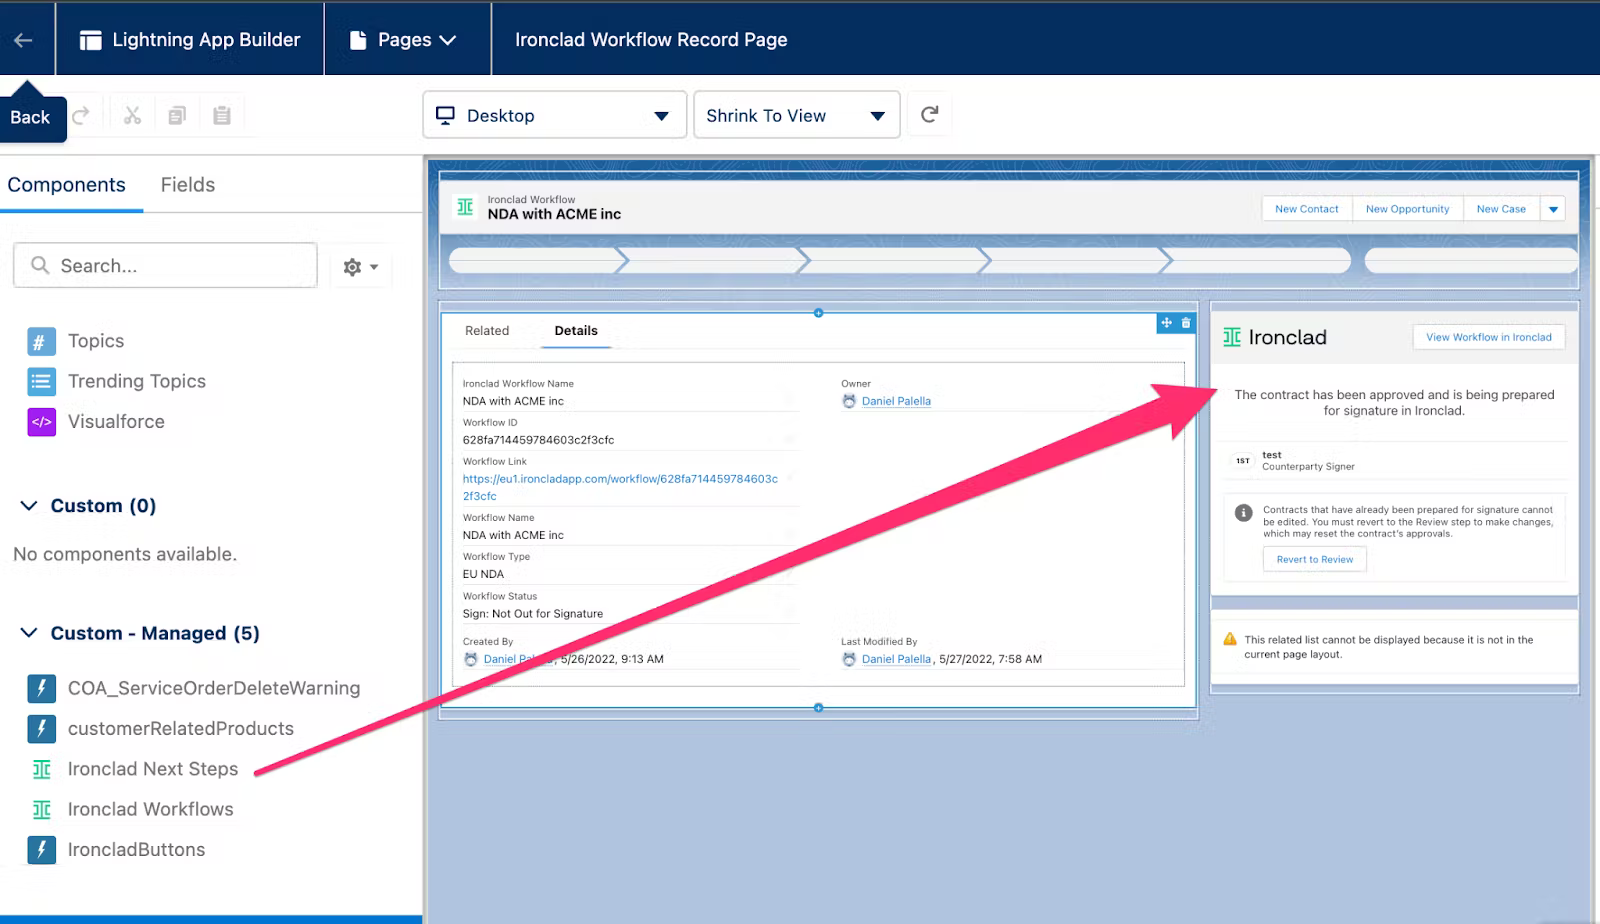1600x924 pixels.
Task: Click the move handle on selected component
Action: coord(1166,323)
